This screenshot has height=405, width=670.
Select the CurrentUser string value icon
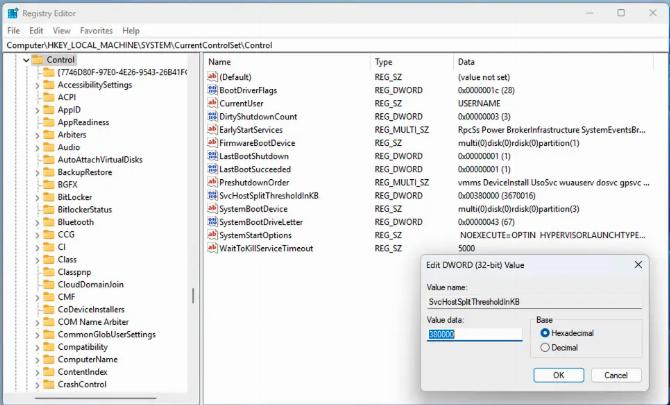[x=212, y=103]
